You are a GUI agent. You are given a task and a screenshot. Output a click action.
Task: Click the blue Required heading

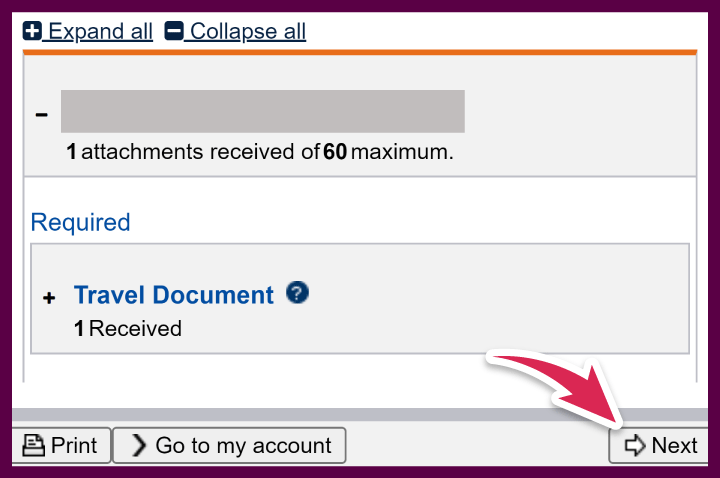tap(81, 222)
